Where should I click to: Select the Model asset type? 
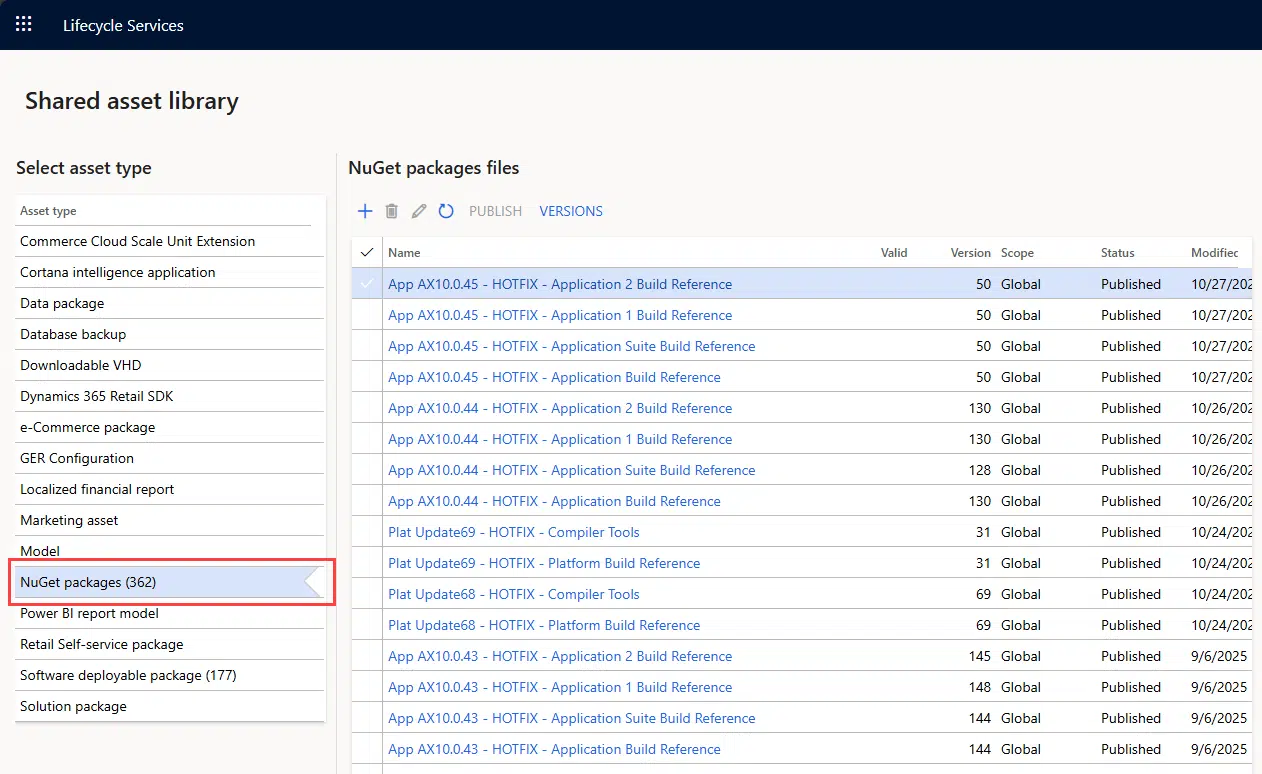40,551
